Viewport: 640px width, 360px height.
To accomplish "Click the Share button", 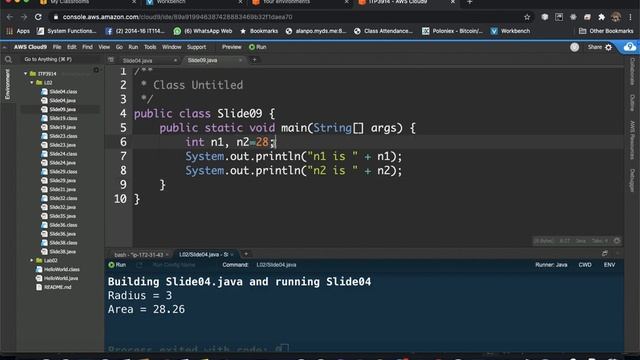I will pos(595,47).
